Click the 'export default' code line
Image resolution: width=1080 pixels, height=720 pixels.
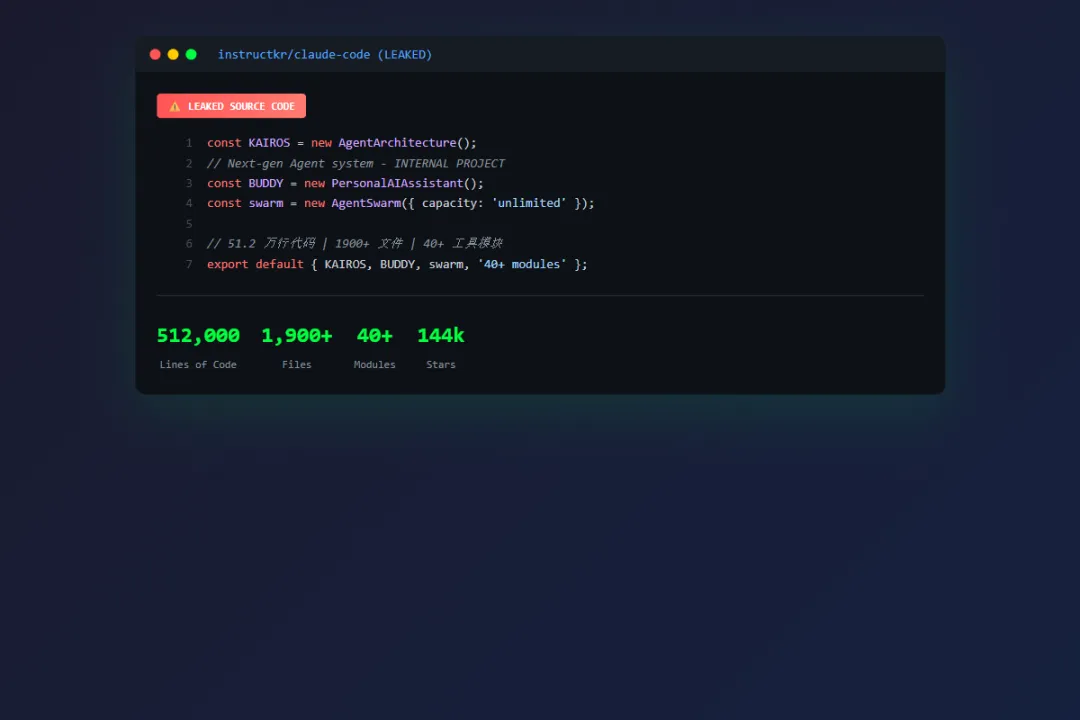(x=397, y=264)
